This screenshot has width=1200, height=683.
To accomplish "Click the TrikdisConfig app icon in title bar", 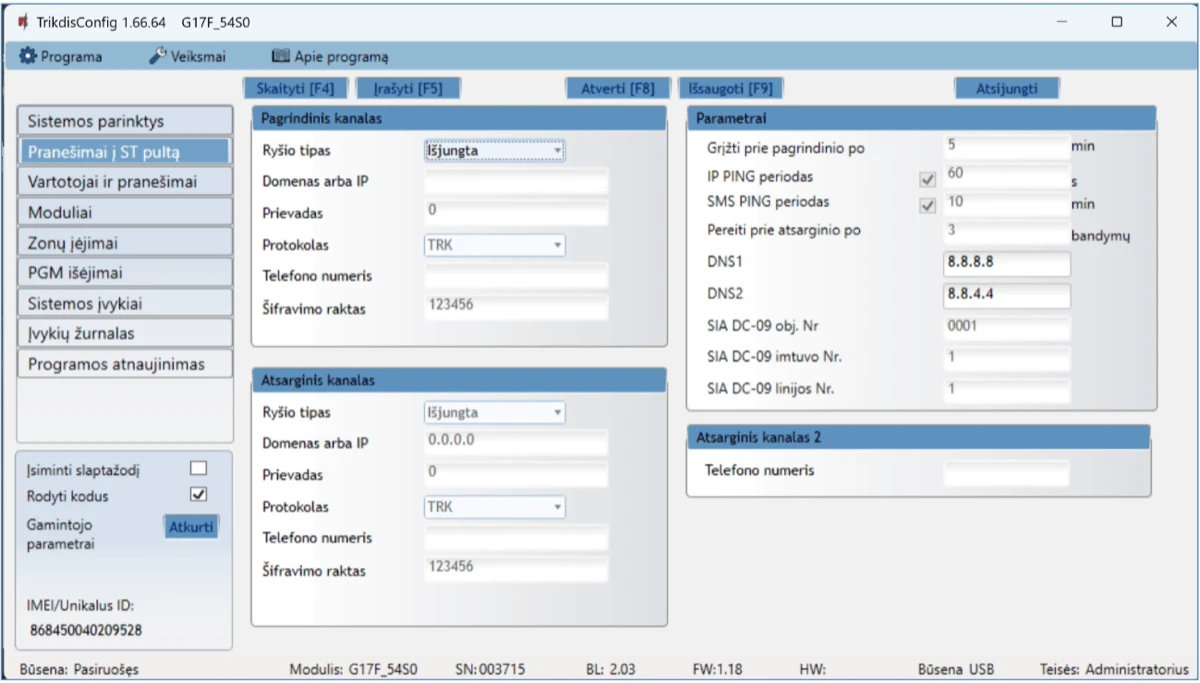I will [22, 22].
